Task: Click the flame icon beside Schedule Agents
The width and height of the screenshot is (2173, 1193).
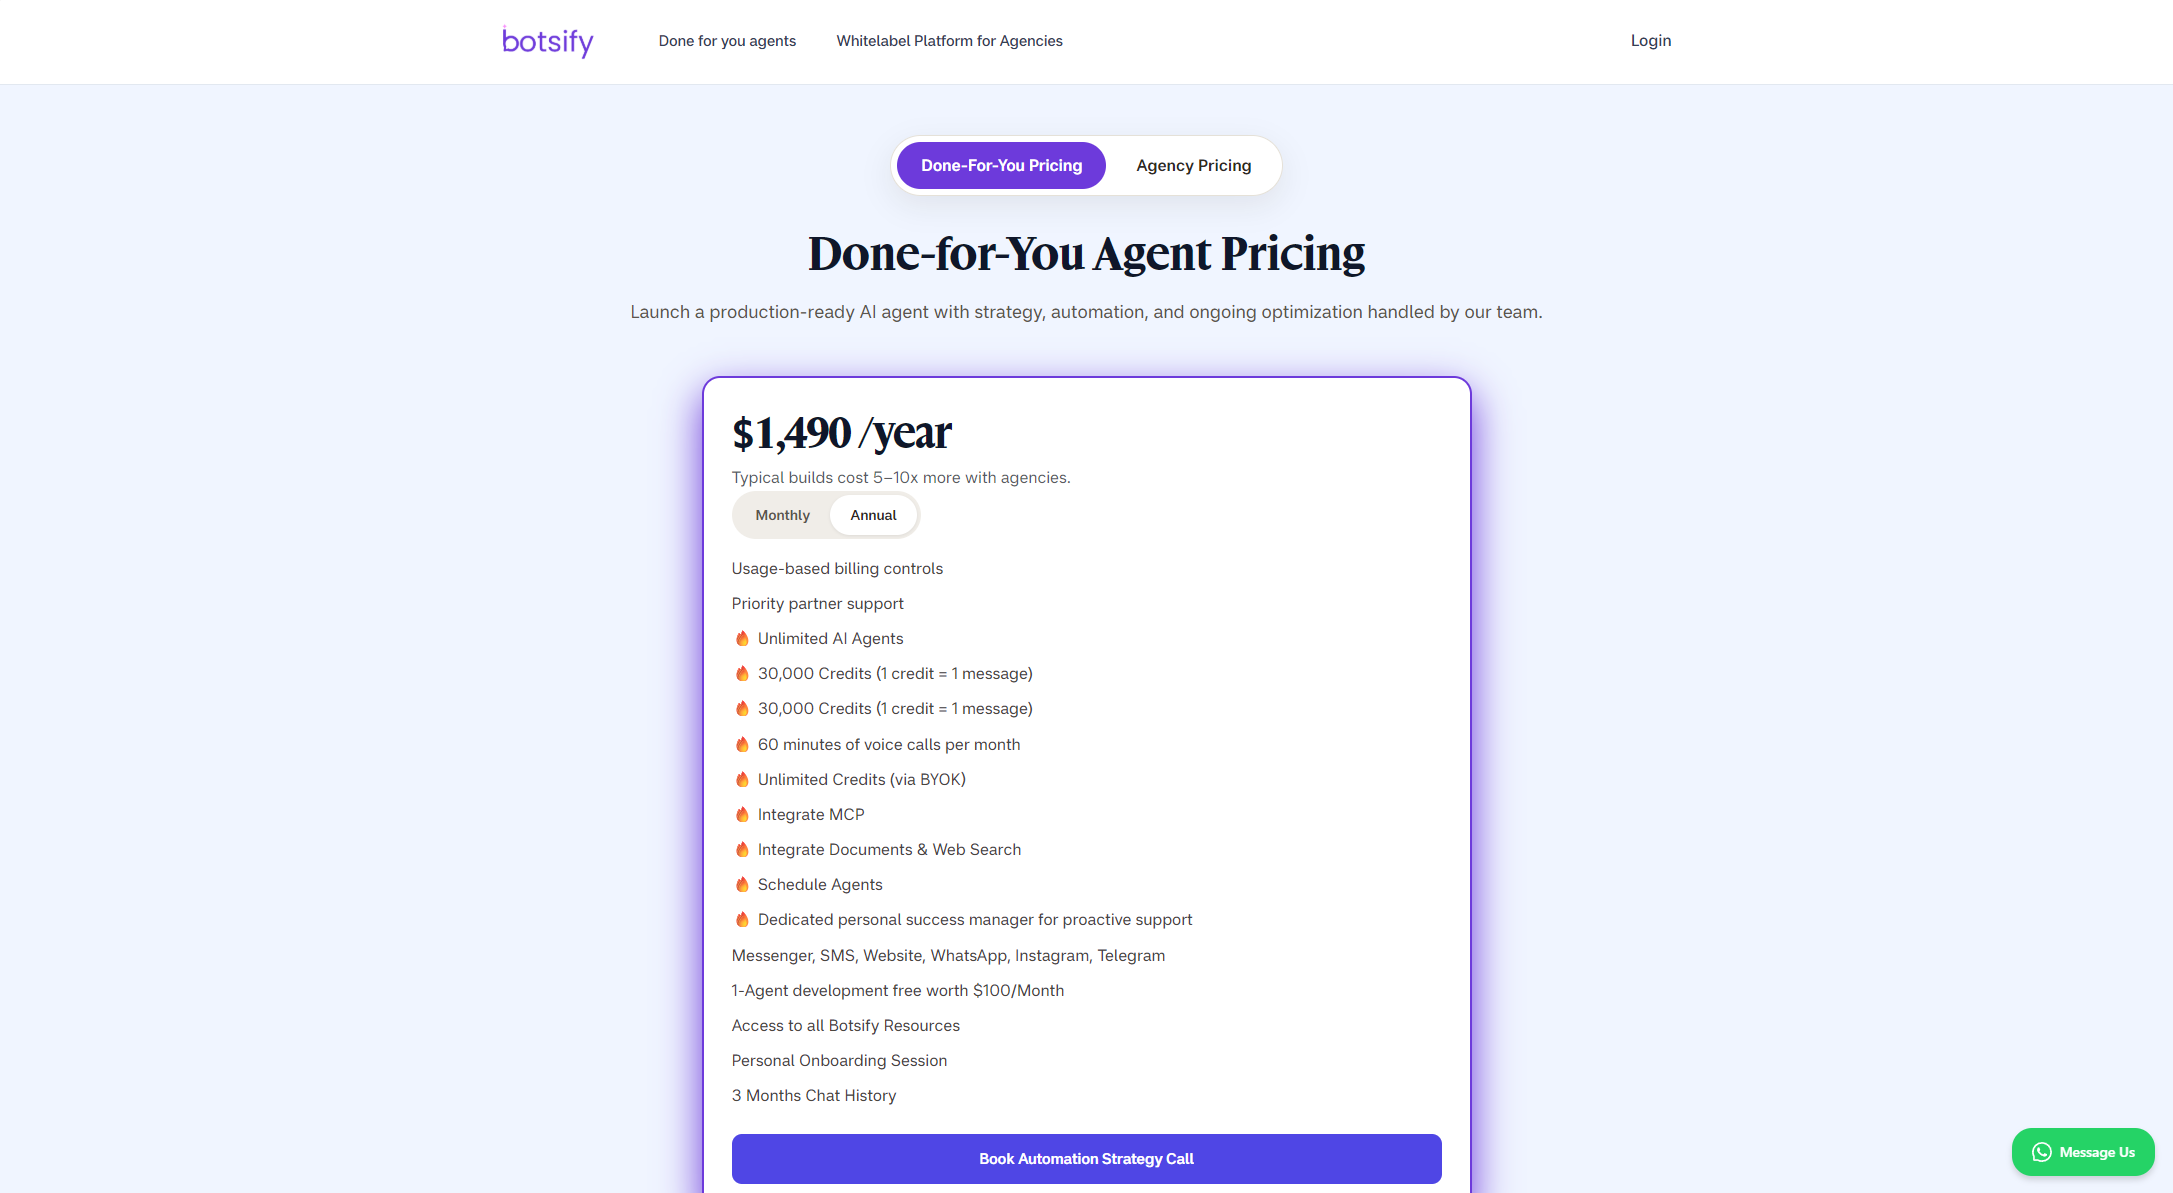Action: point(742,885)
